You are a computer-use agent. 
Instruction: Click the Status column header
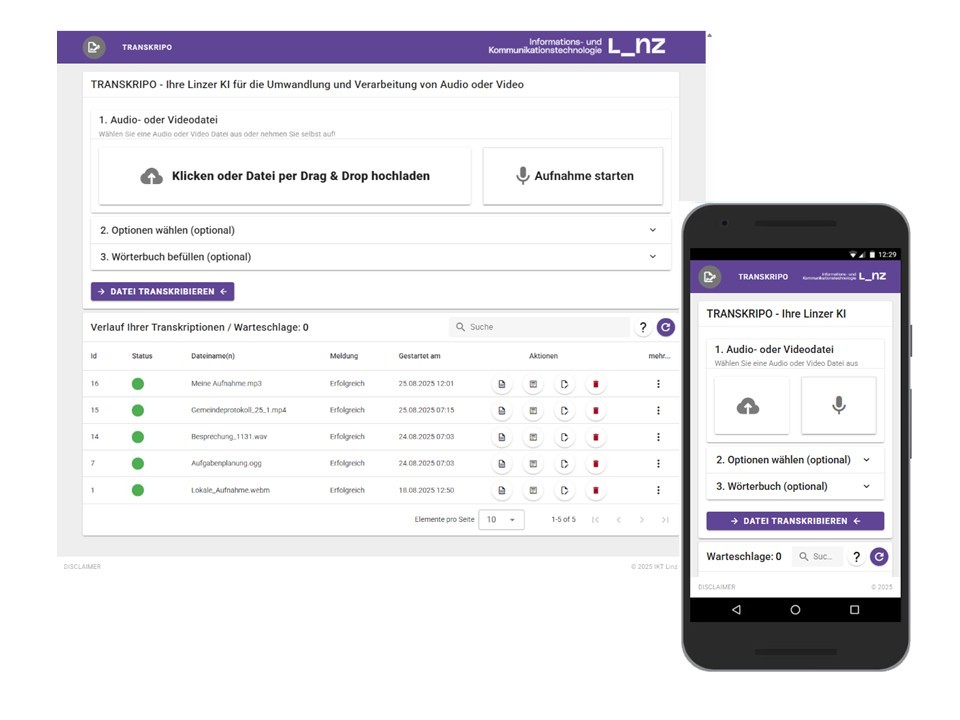pos(142,356)
